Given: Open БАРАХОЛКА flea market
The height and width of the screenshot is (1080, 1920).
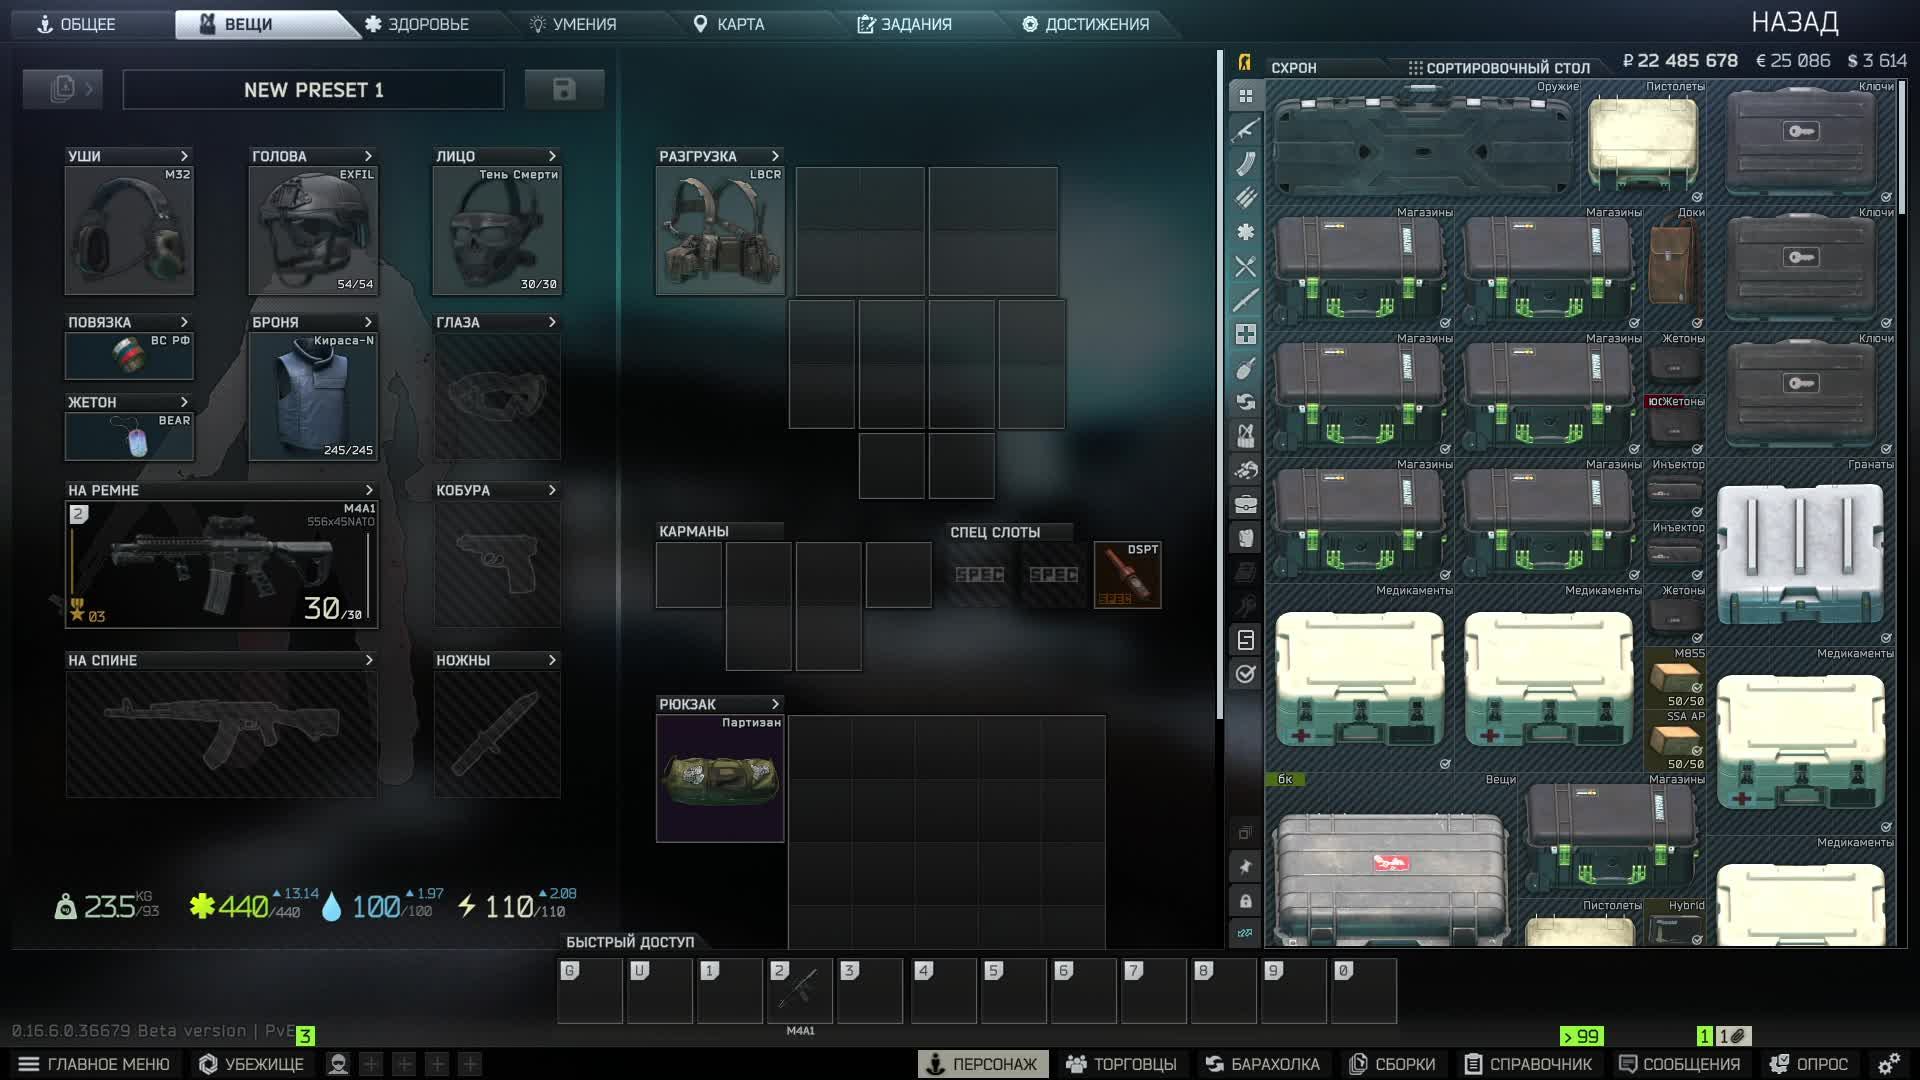Looking at the screenshot, I should (x=1263, y=1064).
